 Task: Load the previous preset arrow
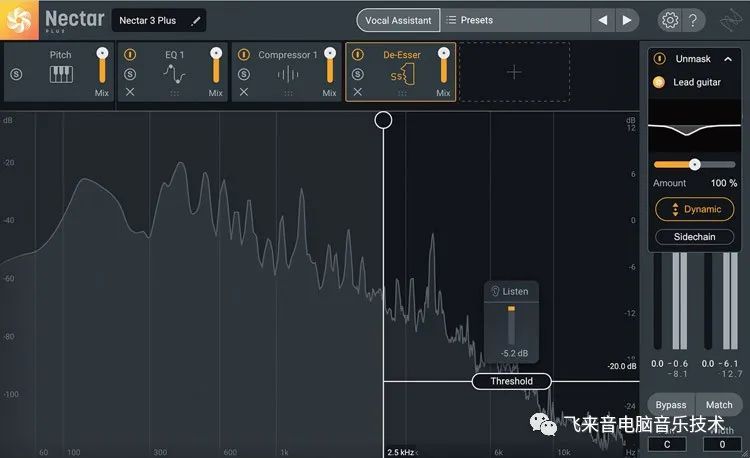[603, 21]
